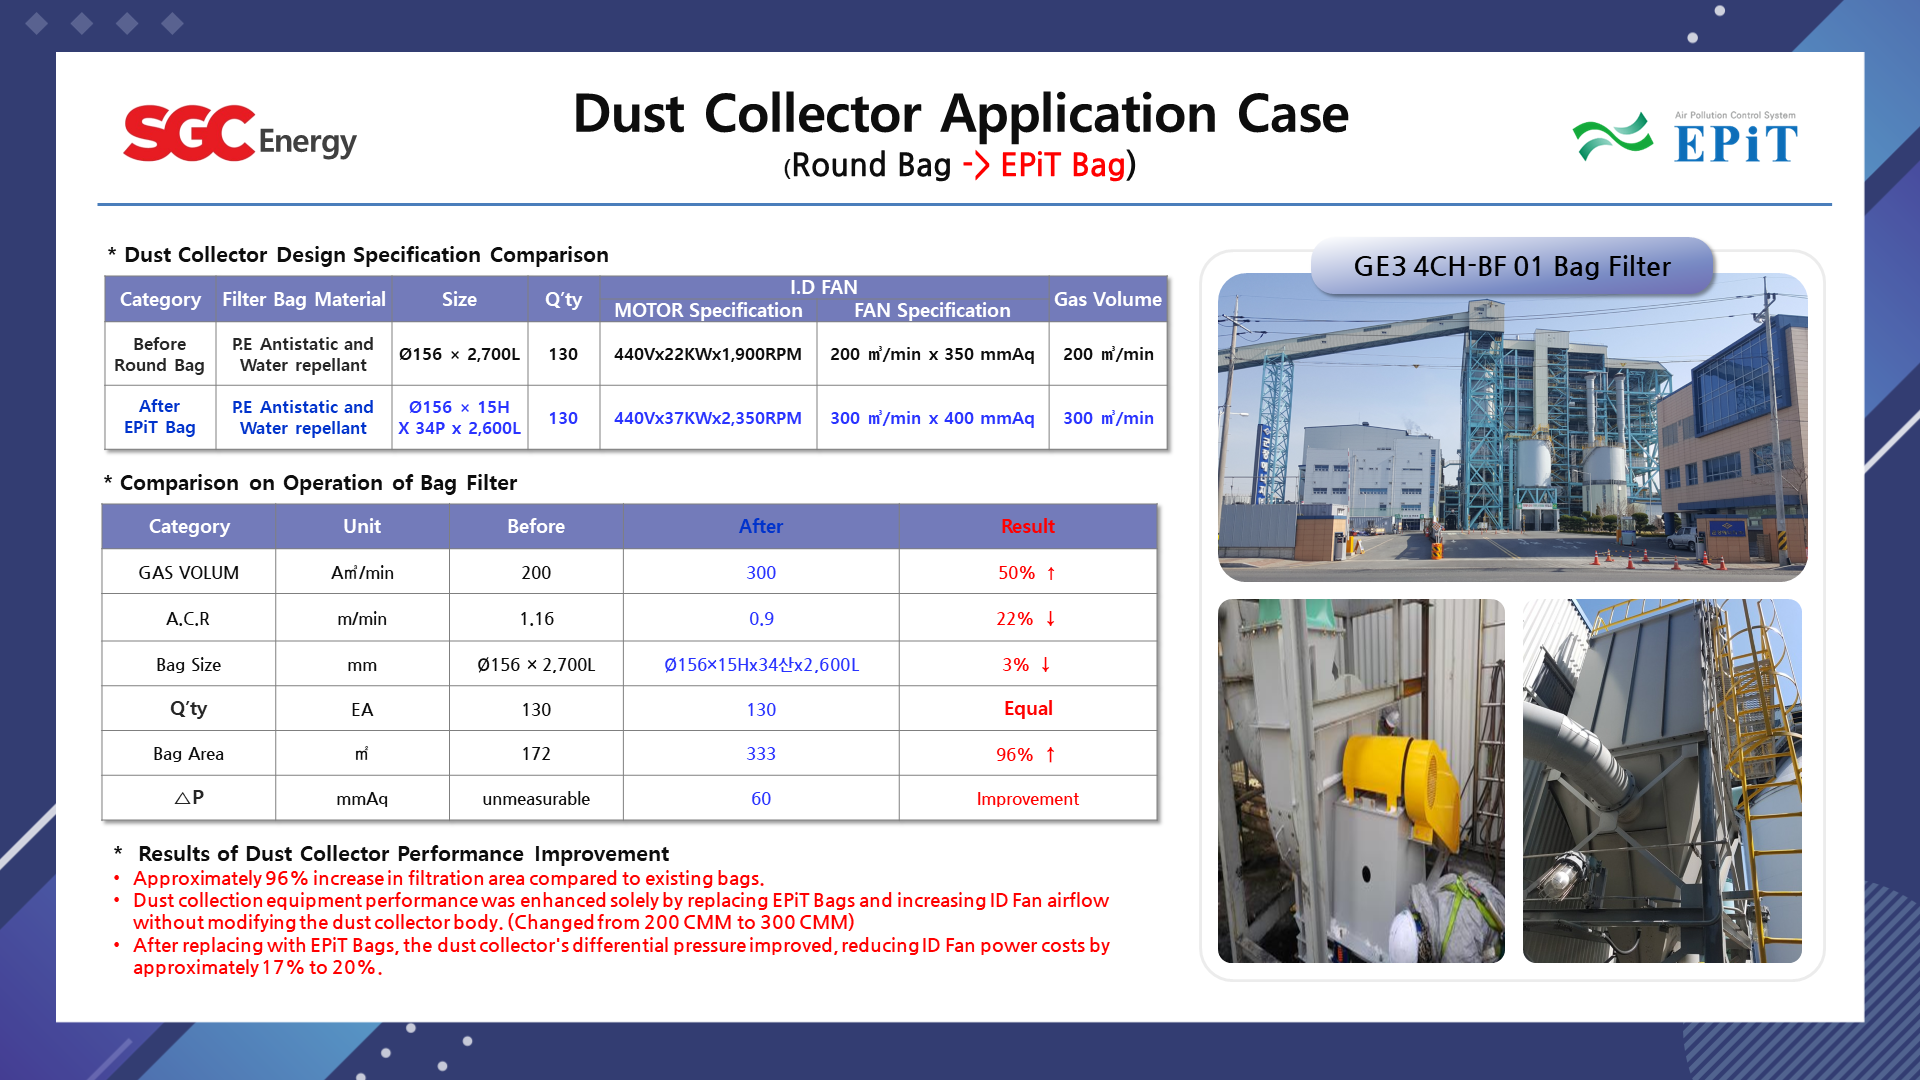
Task: Click the down arrow beside 3%
Action: 1046,665
